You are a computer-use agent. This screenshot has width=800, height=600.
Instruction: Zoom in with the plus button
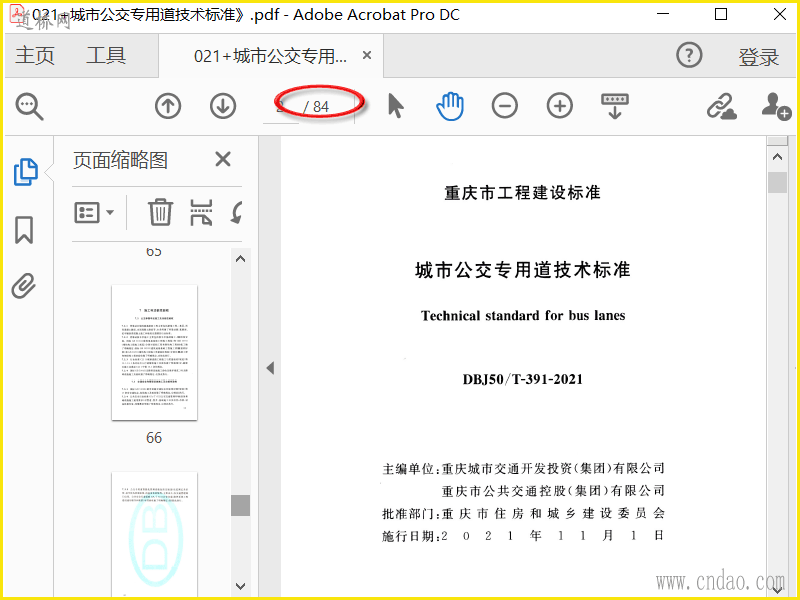(x=560, y=106)
